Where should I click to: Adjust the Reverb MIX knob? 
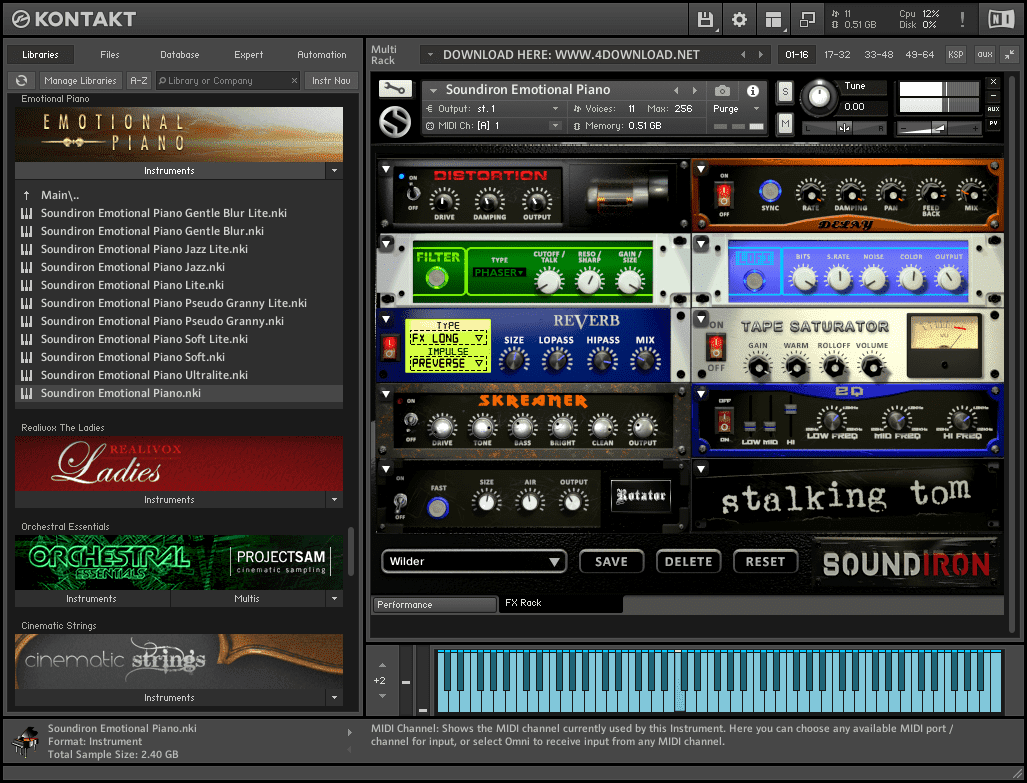point(645,360)
